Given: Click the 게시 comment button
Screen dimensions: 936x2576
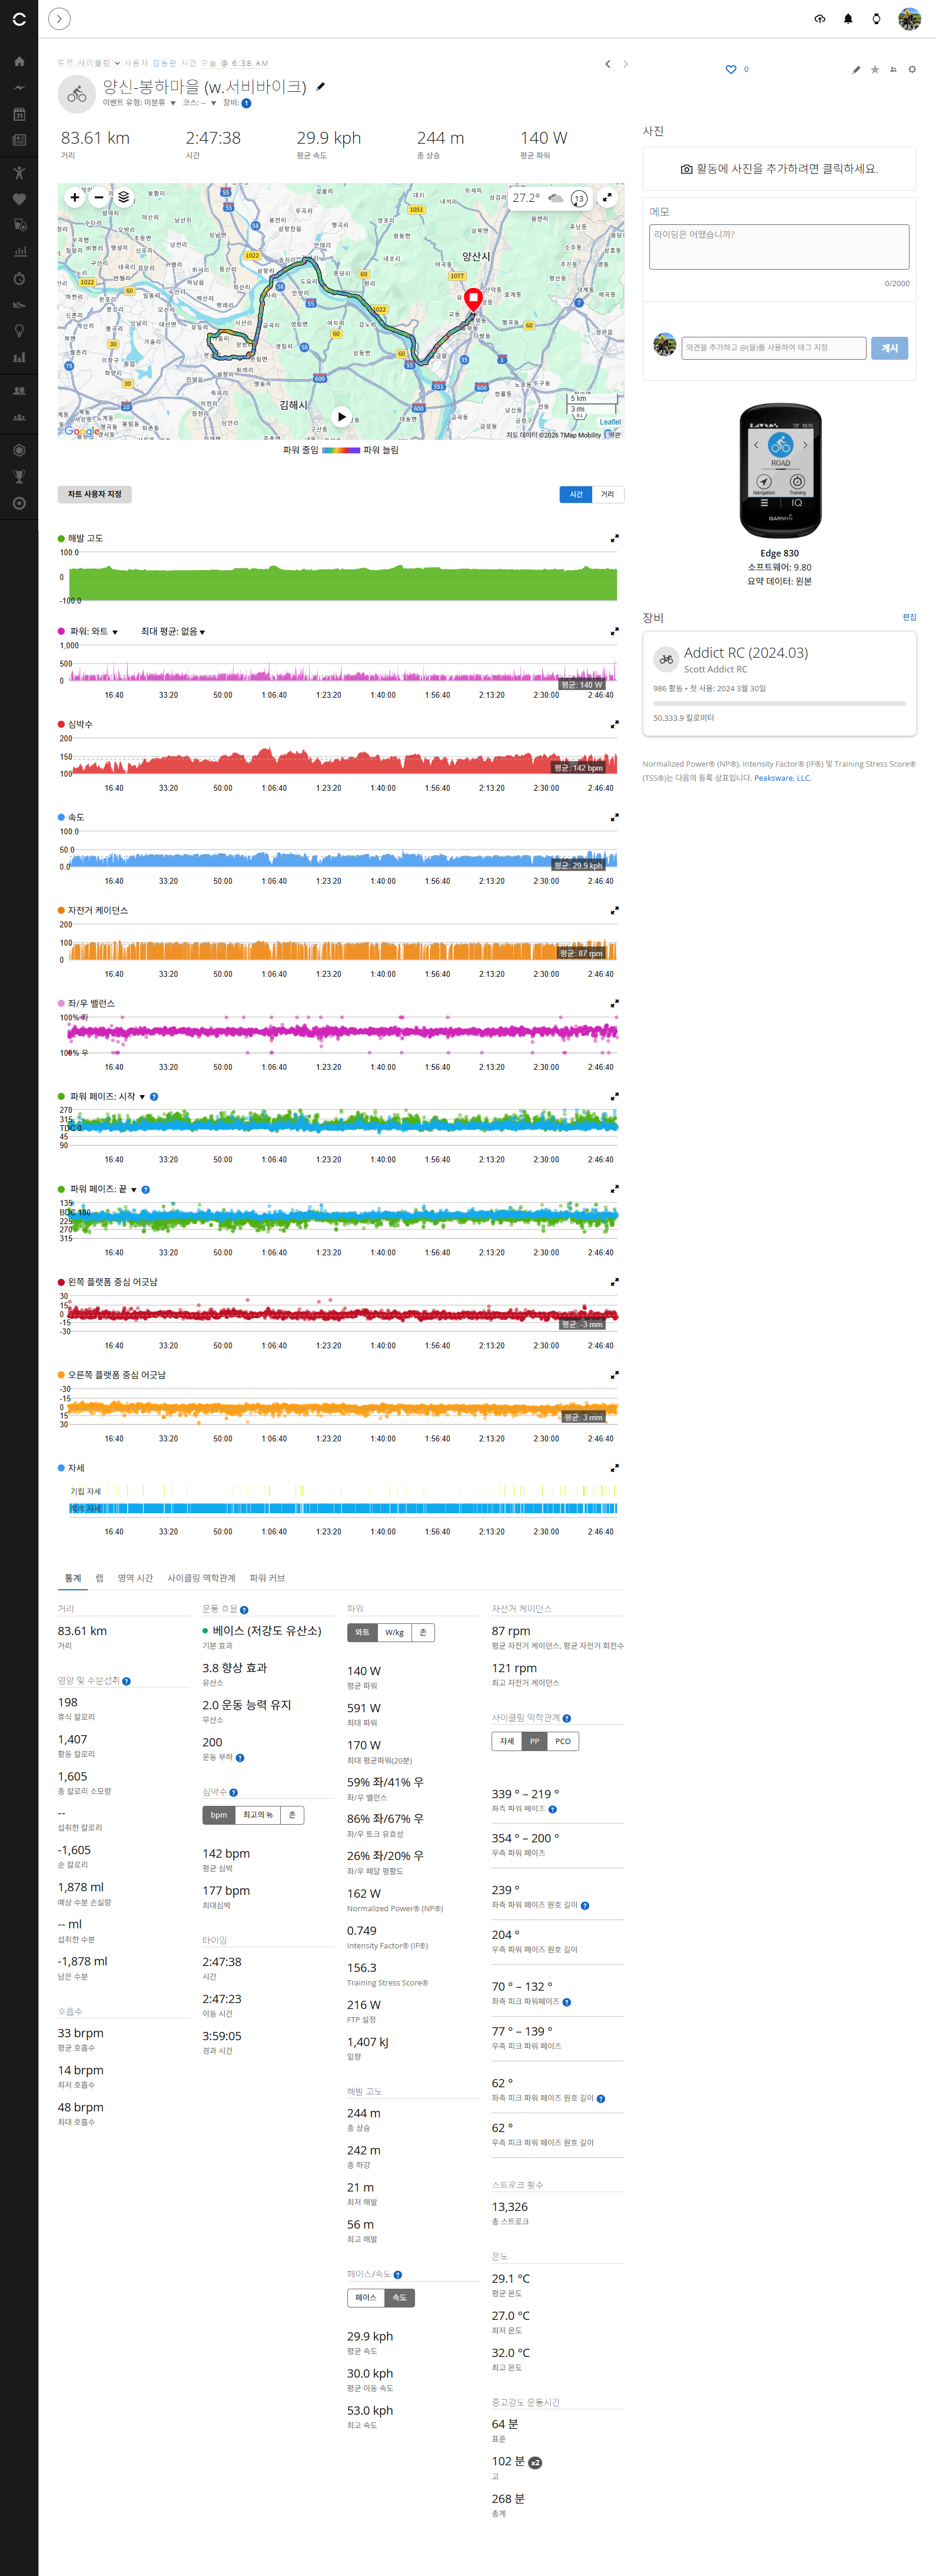Looking at the screenshot, I should pyautogui.click(x=889, y=348).
